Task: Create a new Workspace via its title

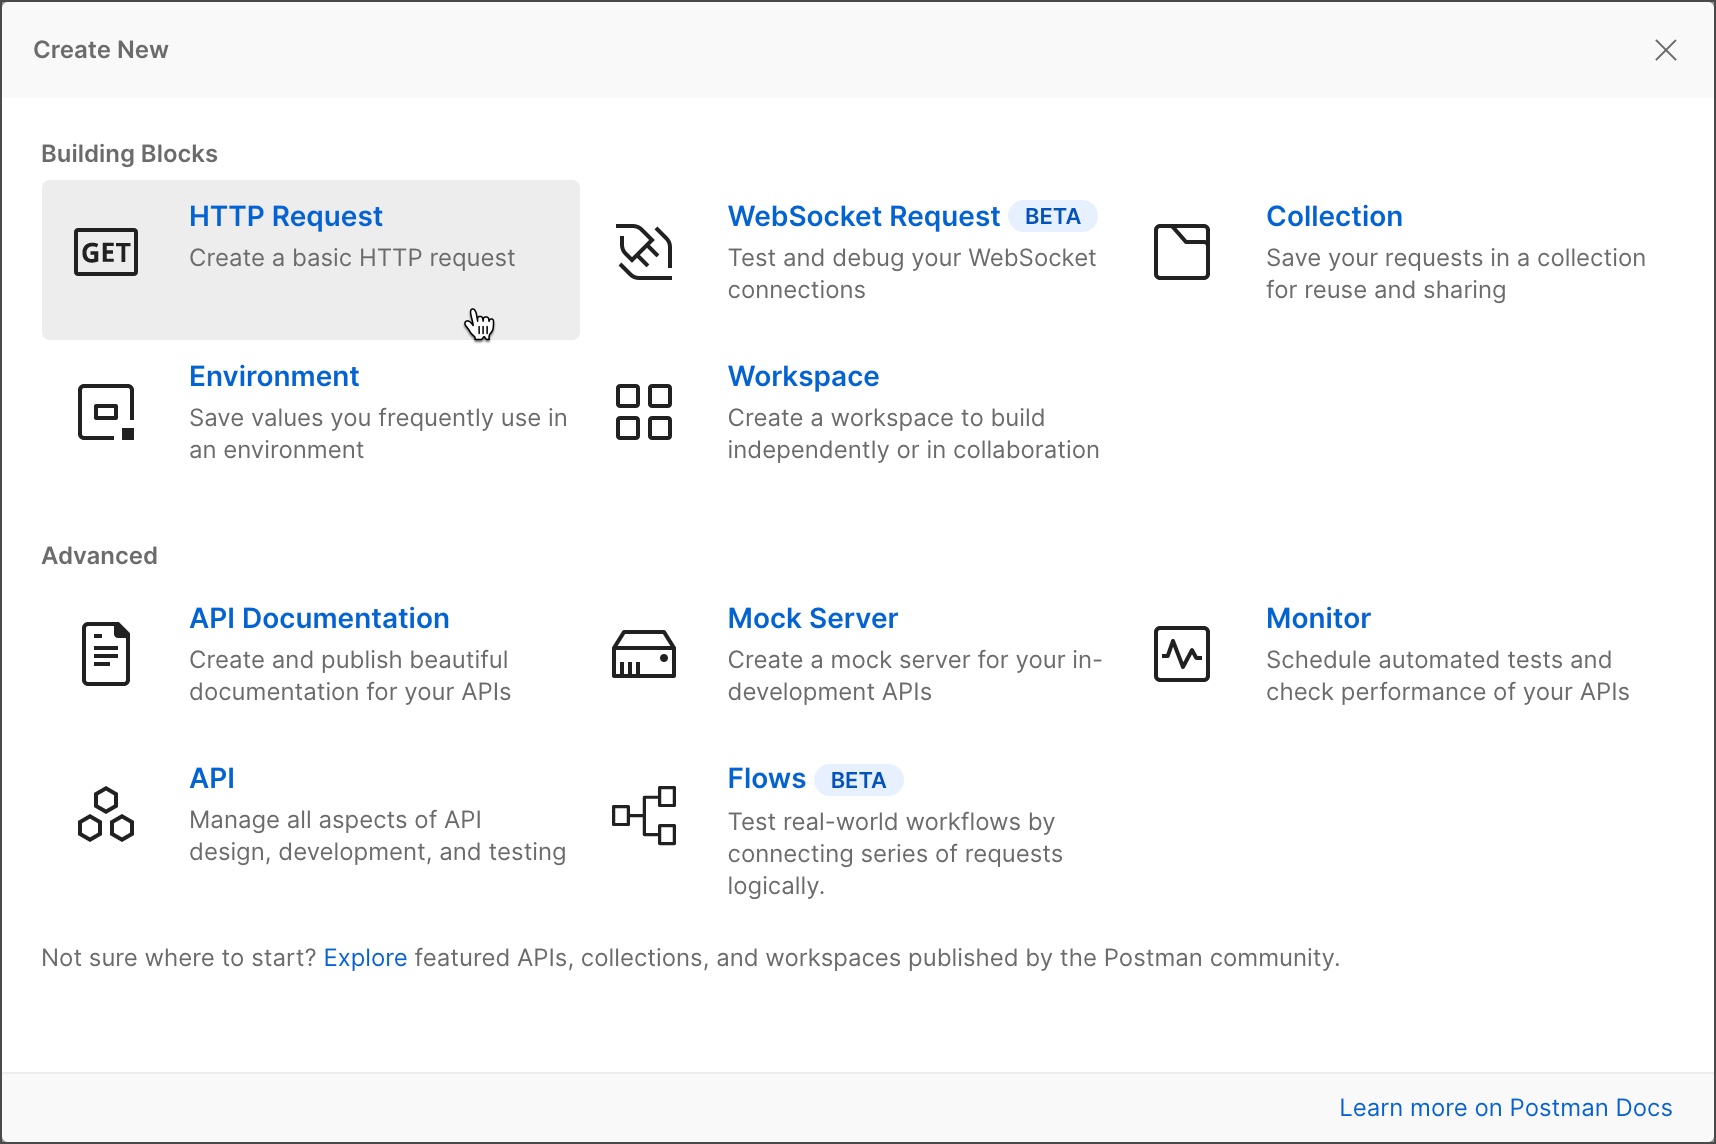Action: click(x=803, y=376)
